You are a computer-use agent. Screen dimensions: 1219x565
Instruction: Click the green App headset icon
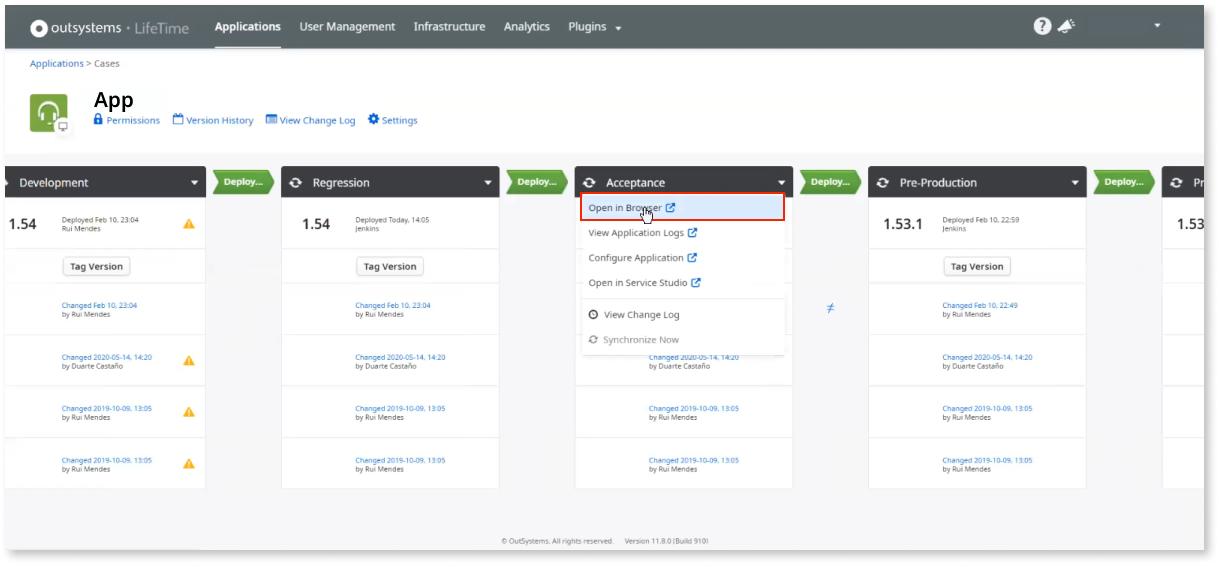[x=49, y=113]
